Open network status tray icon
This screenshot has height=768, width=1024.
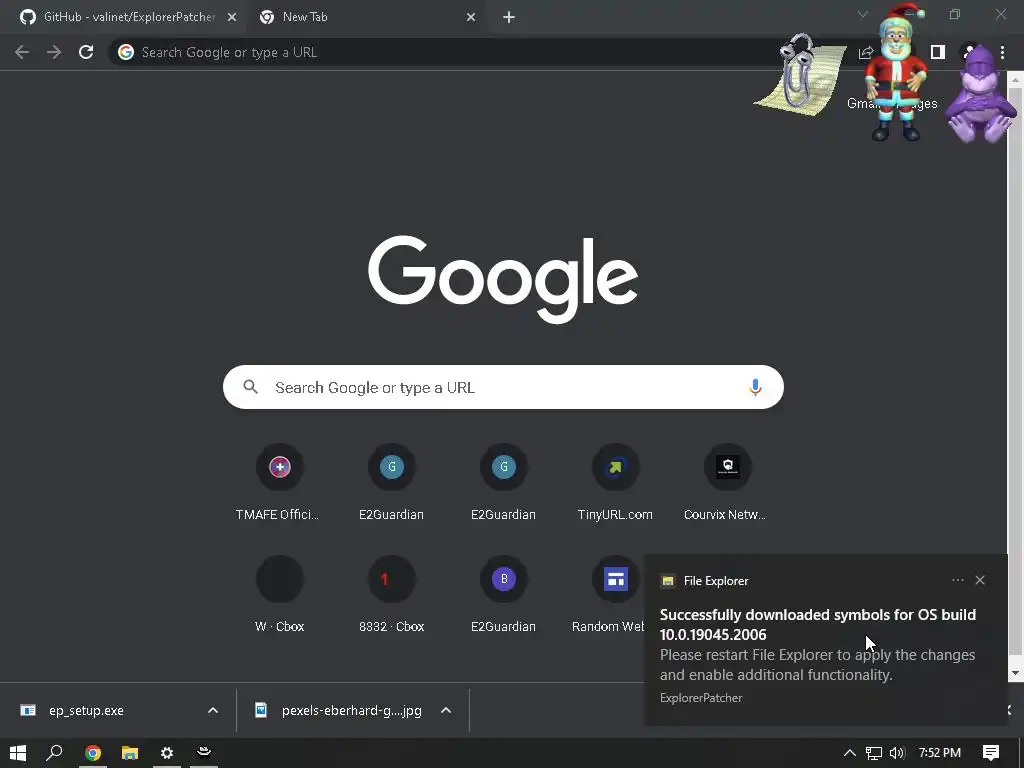[x=874, y=753]
